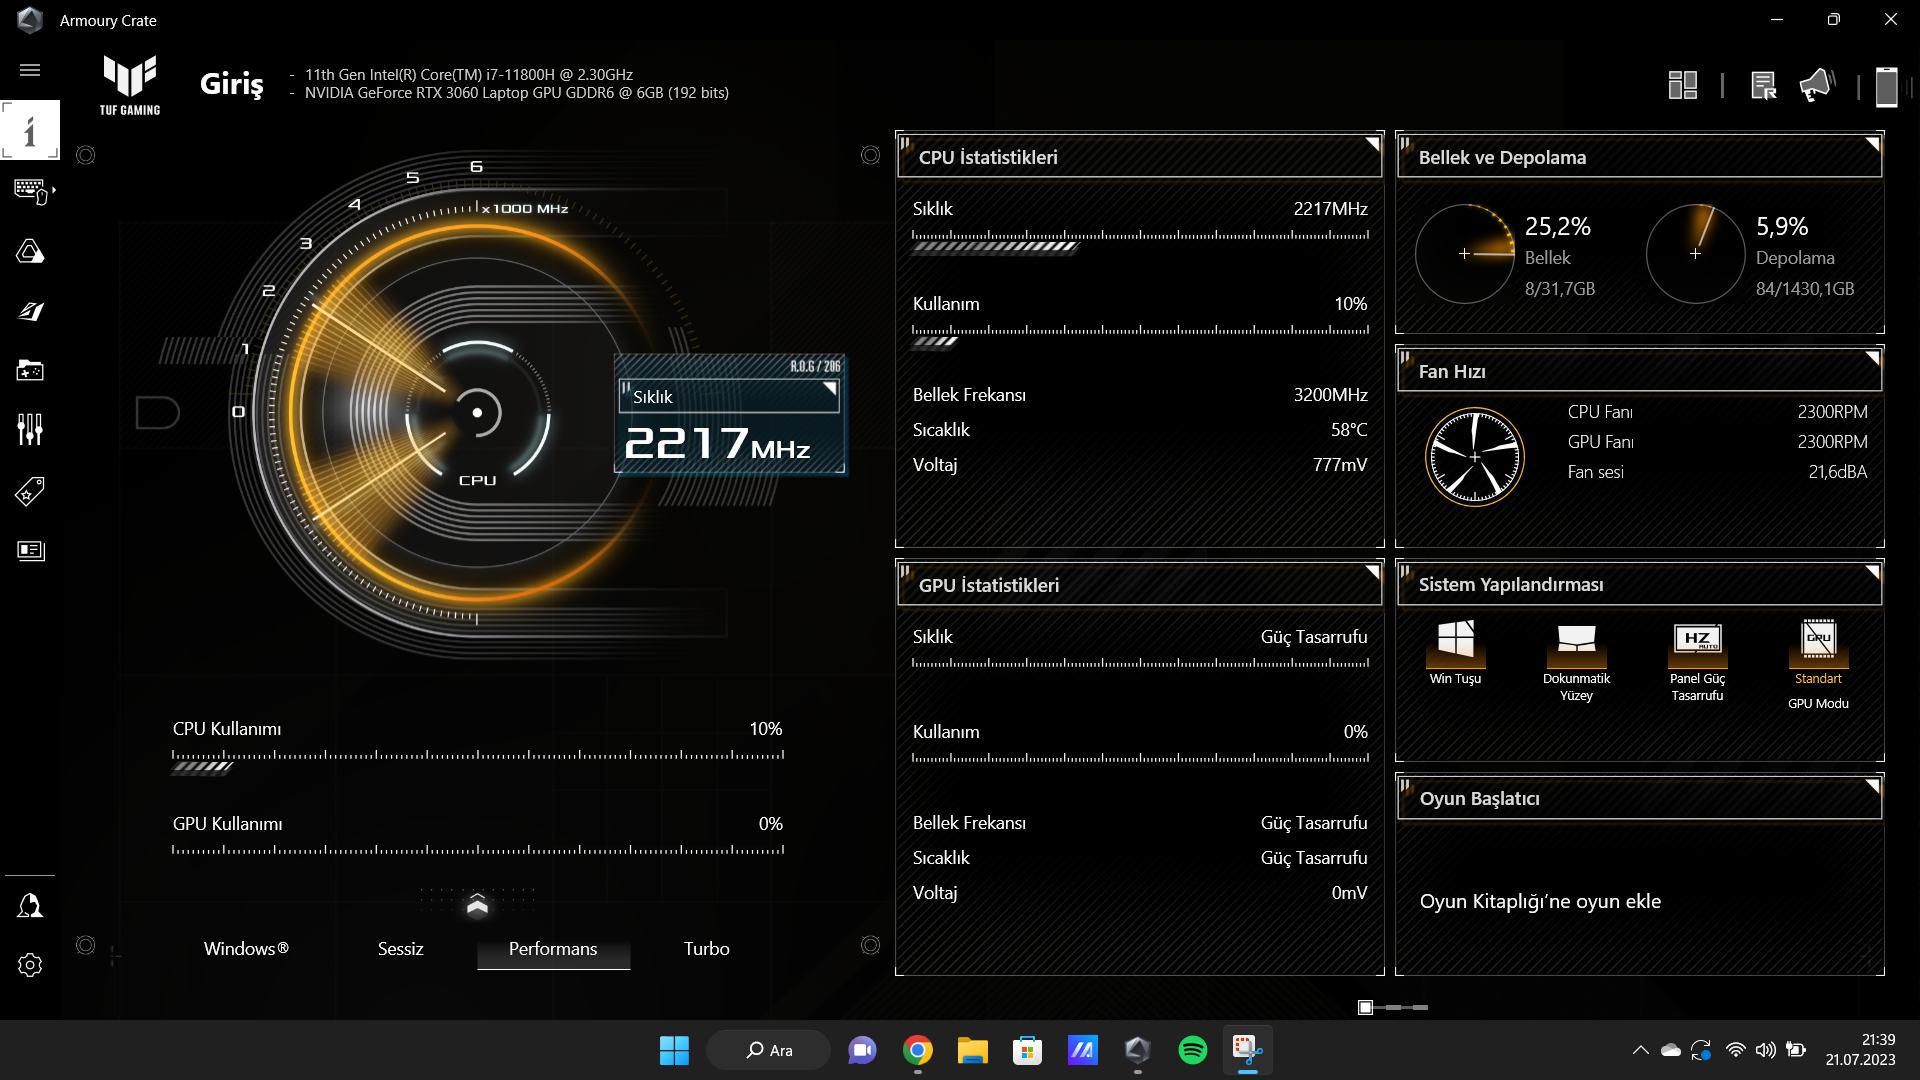1920x1080 pixels.
Task: Open the game library folder icon in sidebar
Action: 30,371
